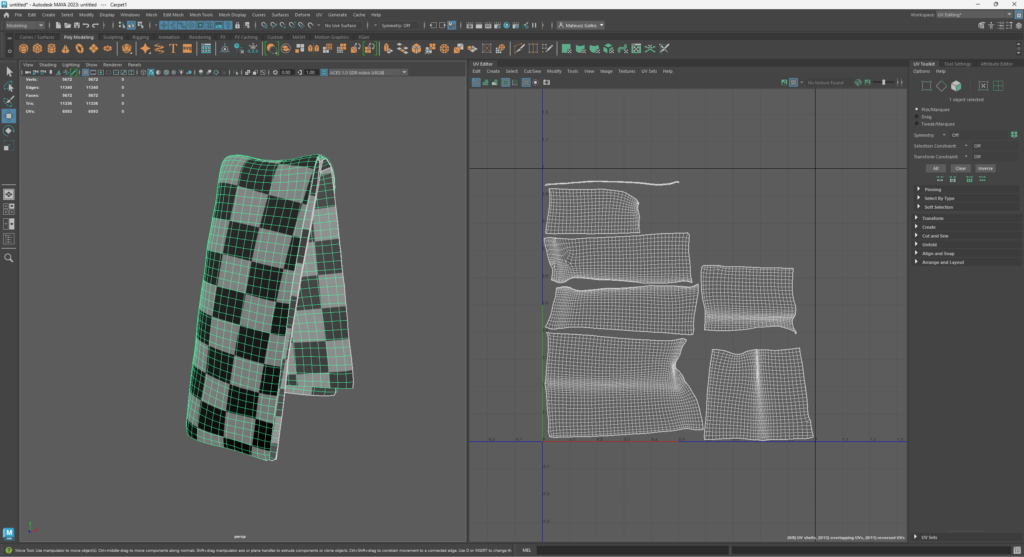Open the Mesh Tools menu
The width and height of the screenshot is (1024, 557).
(x=200, y=15)
